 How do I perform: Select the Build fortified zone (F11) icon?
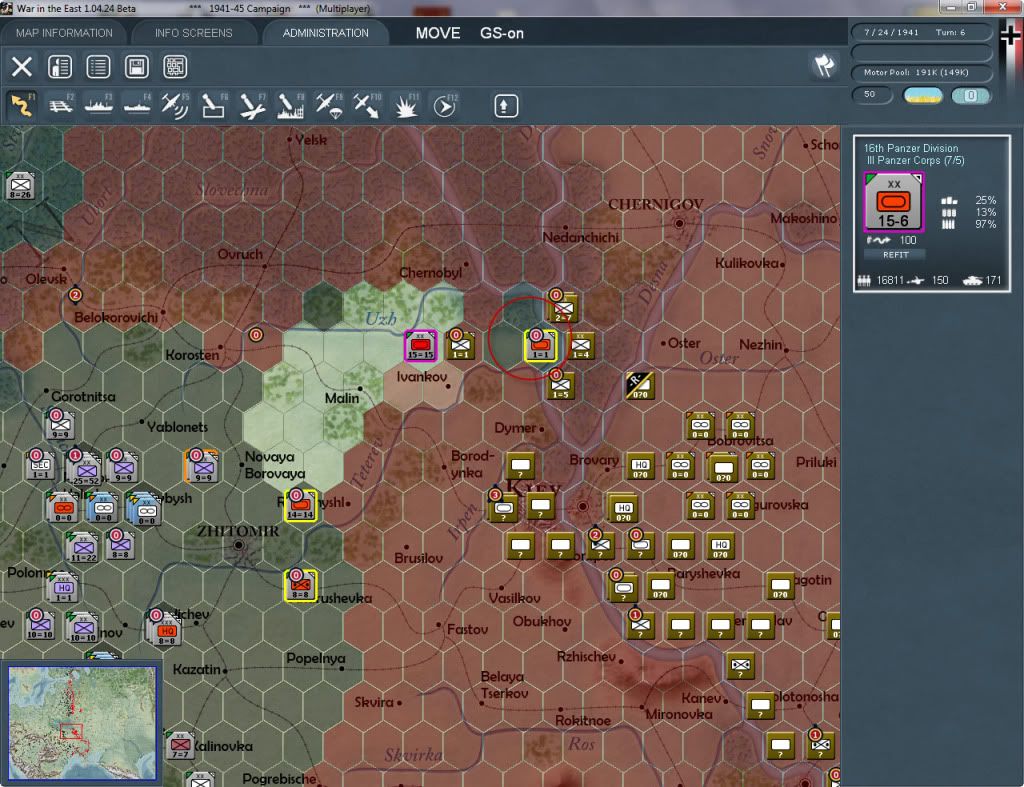(x=406, y=105)
